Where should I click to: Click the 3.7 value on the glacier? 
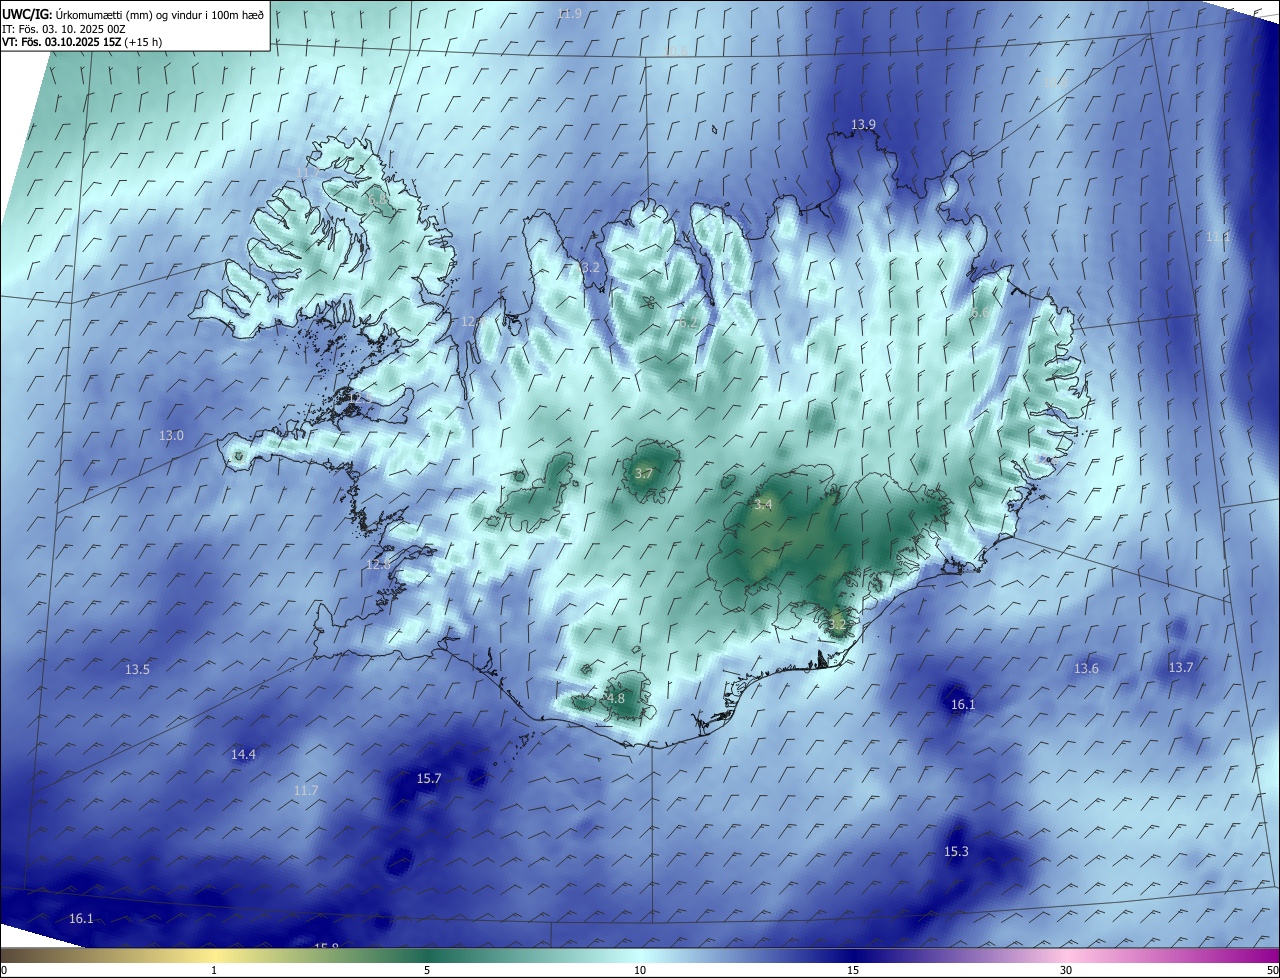tap(643, 473)
